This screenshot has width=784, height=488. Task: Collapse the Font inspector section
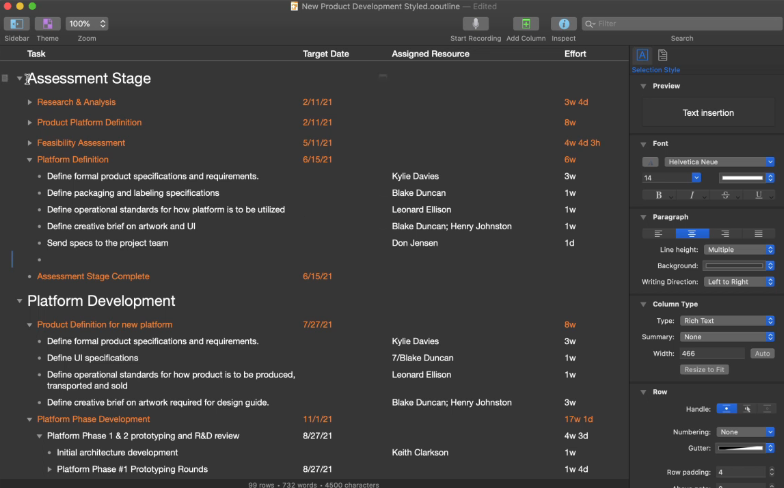click(x=644, y=144)
